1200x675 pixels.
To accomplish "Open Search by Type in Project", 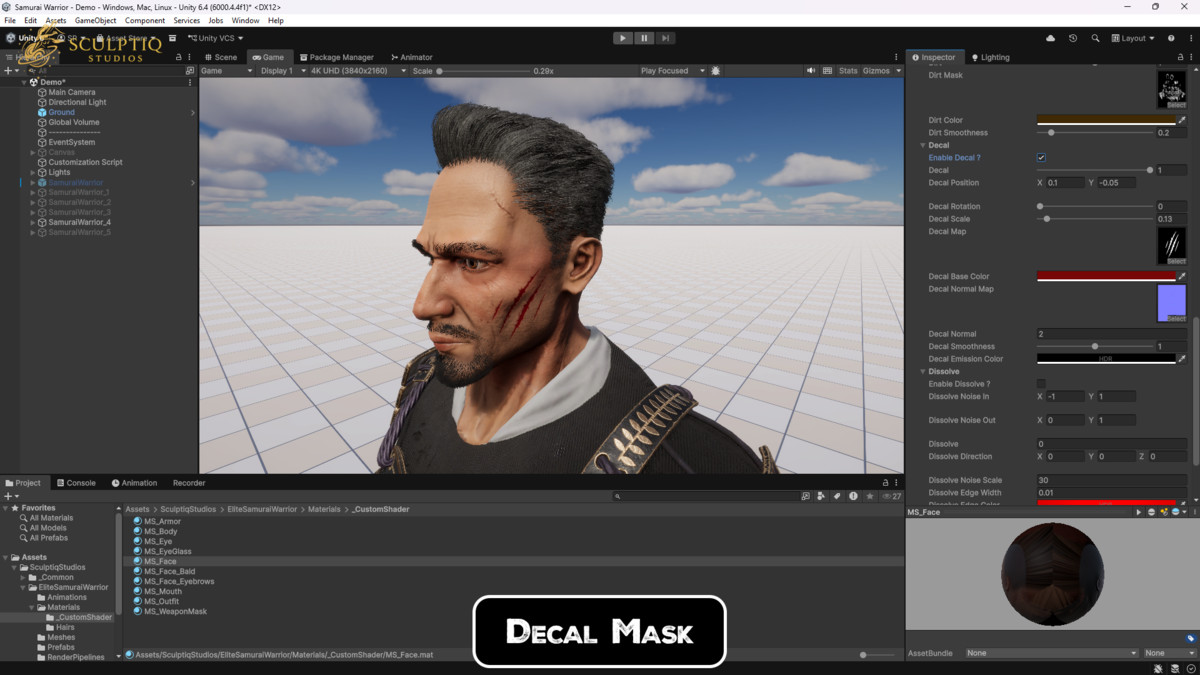I will (x=821, y=496).
